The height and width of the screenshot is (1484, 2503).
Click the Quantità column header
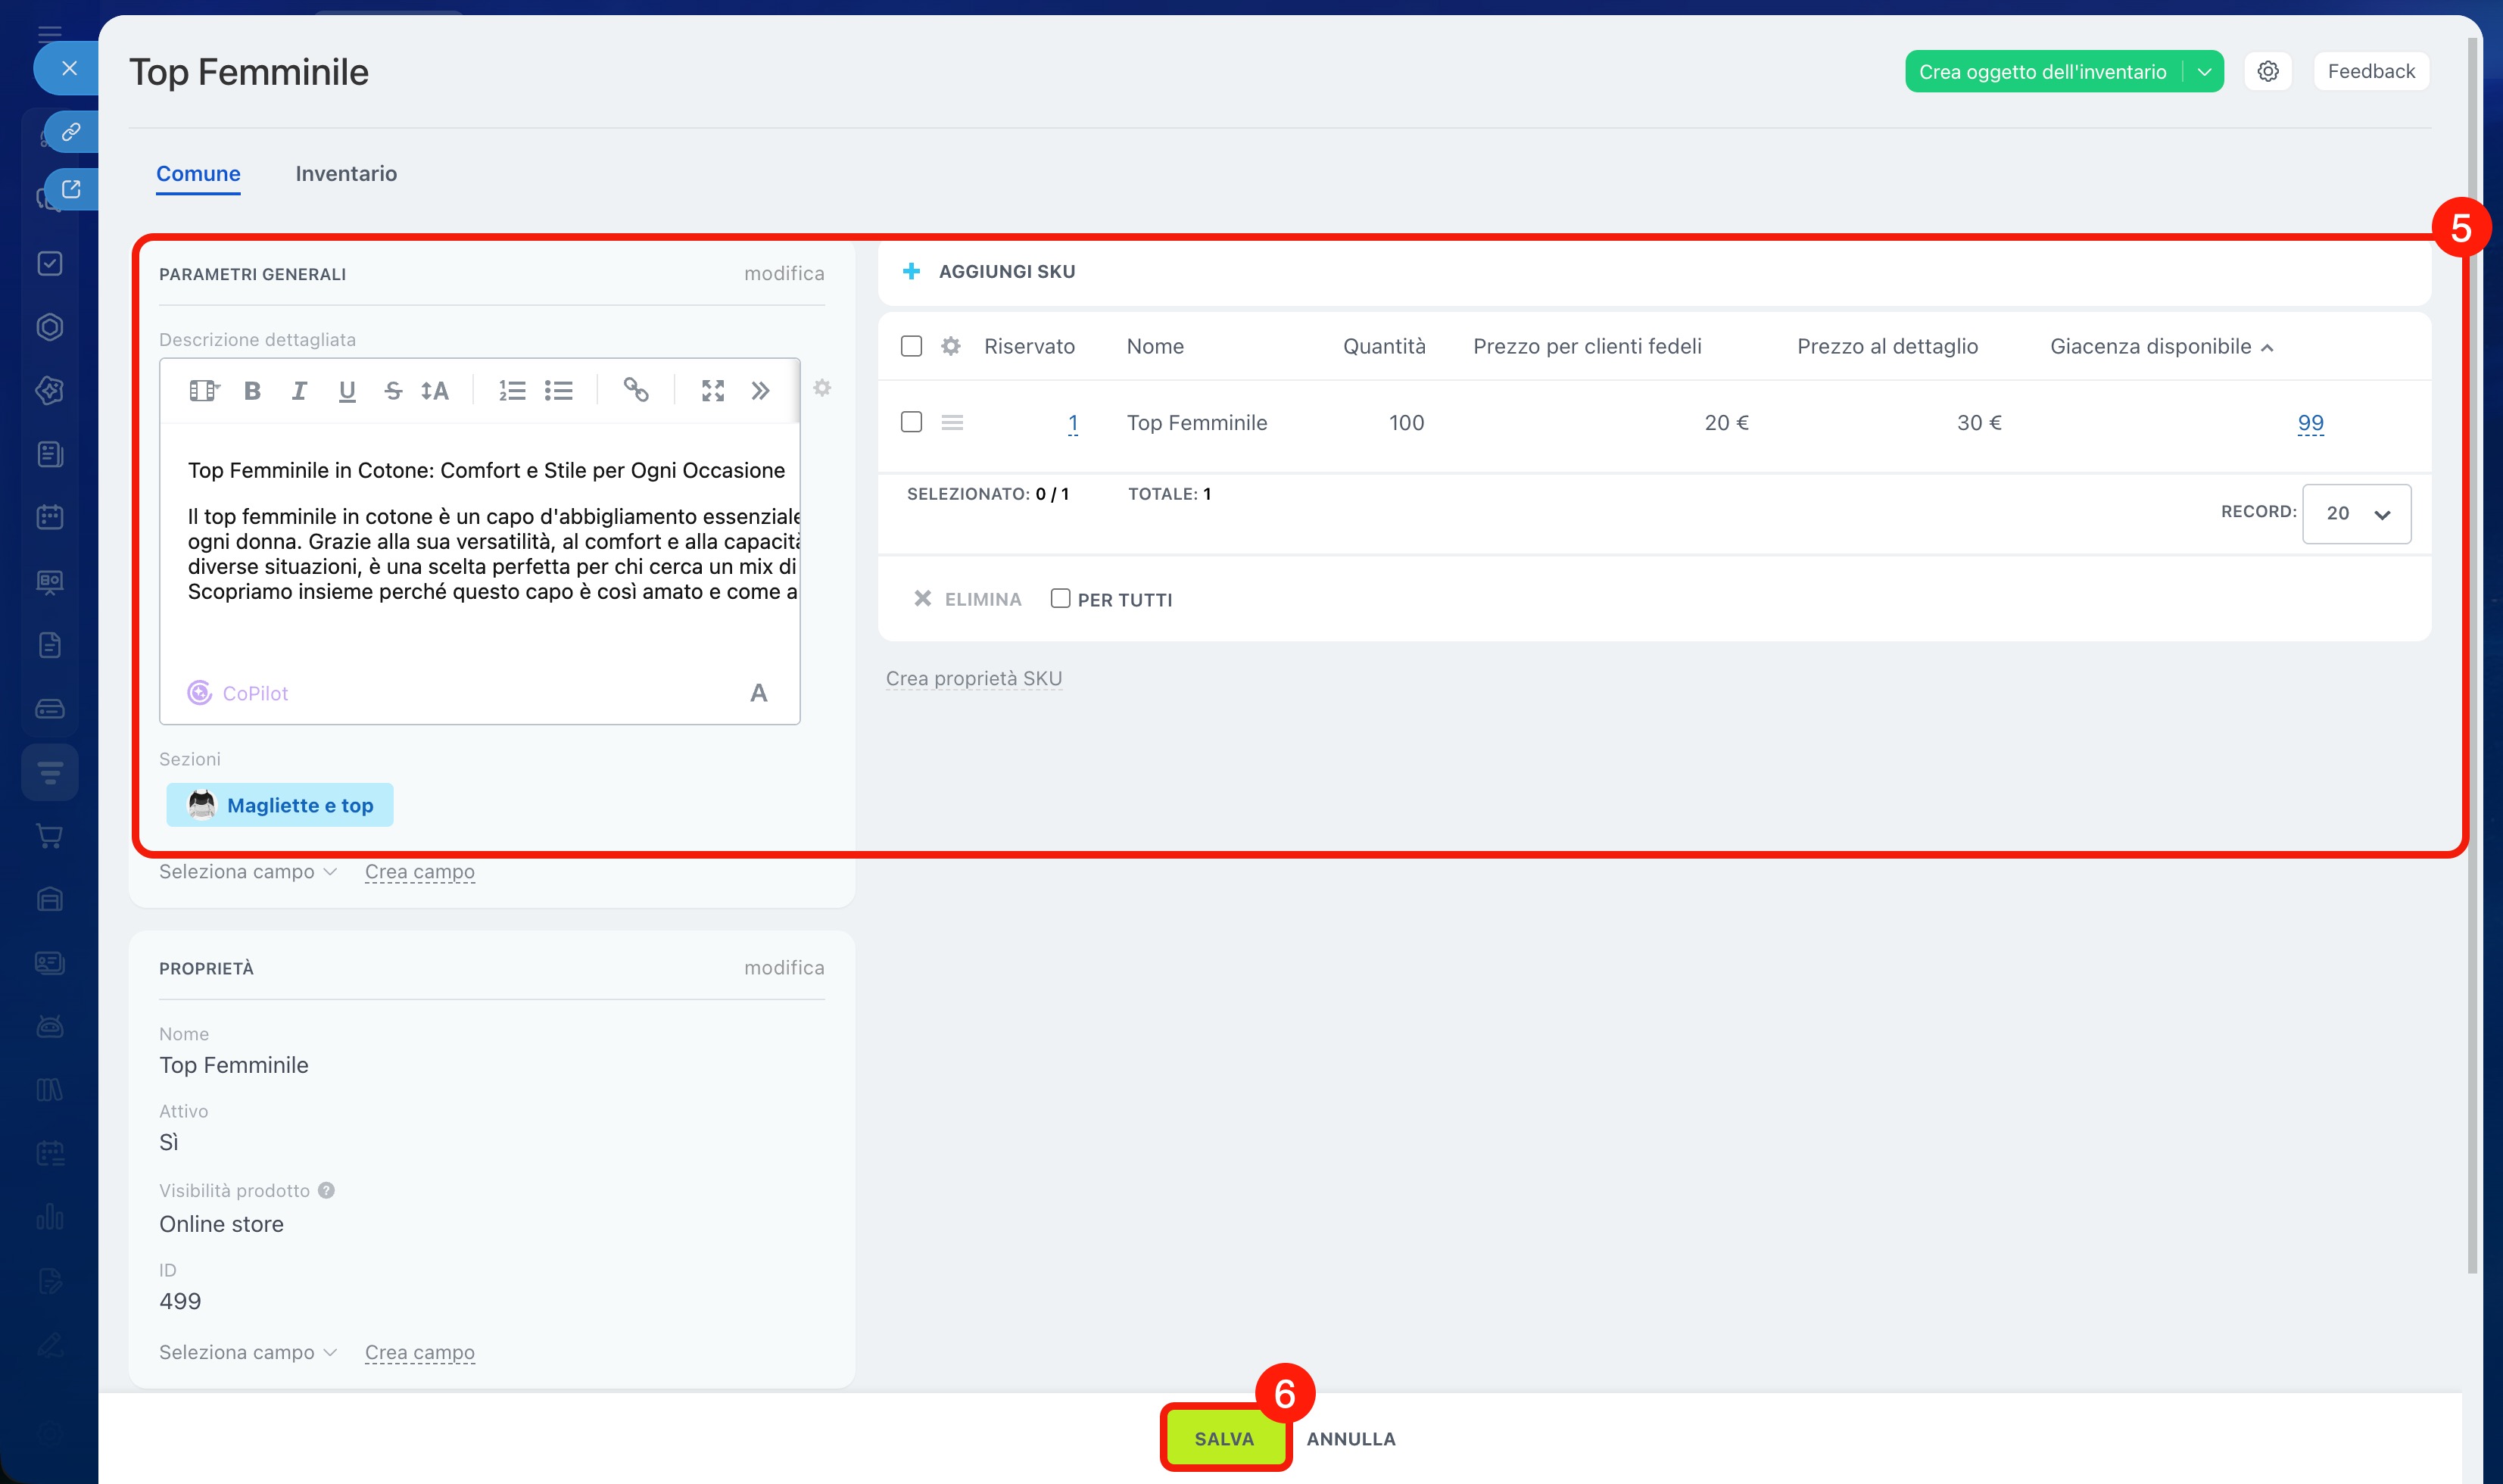click(x=1384, y=346)
